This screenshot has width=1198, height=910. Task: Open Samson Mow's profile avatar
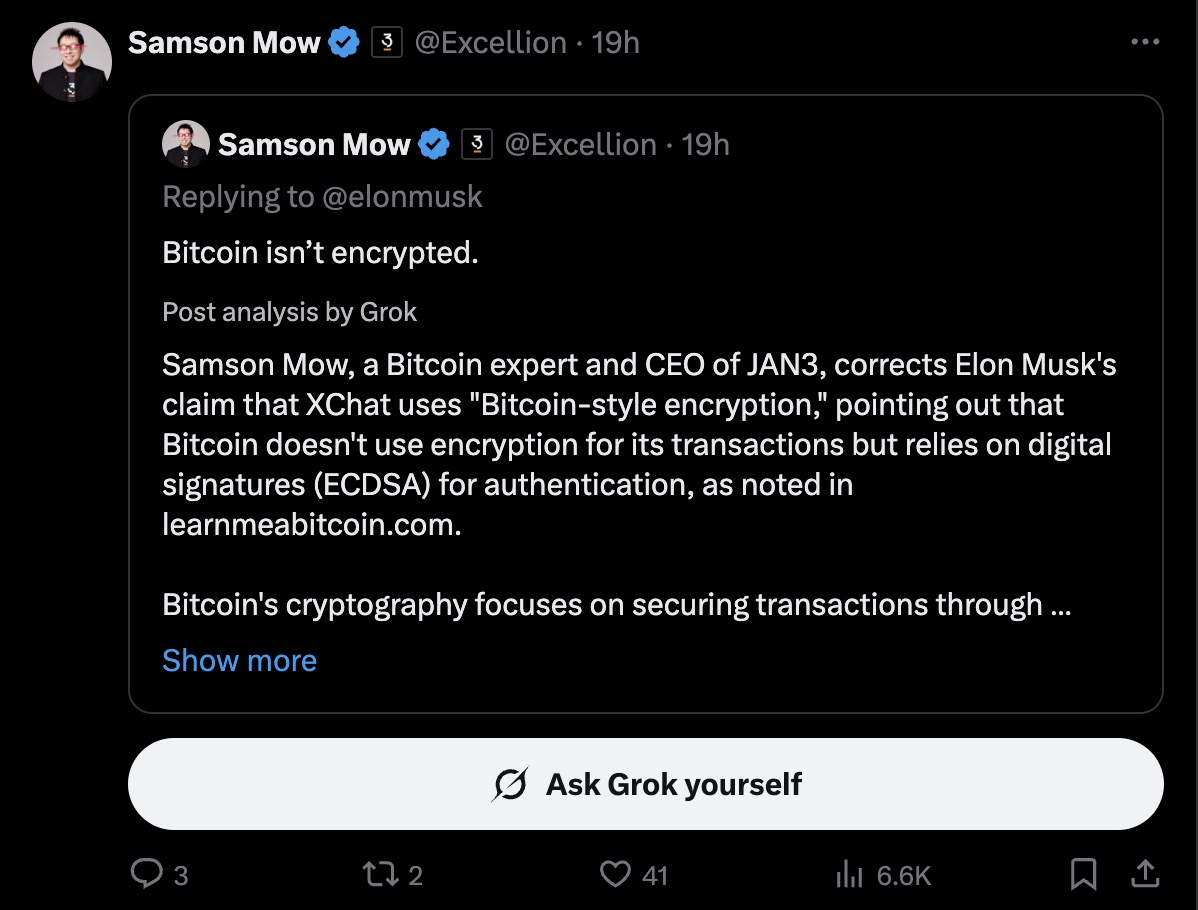[x=71, y=61]
